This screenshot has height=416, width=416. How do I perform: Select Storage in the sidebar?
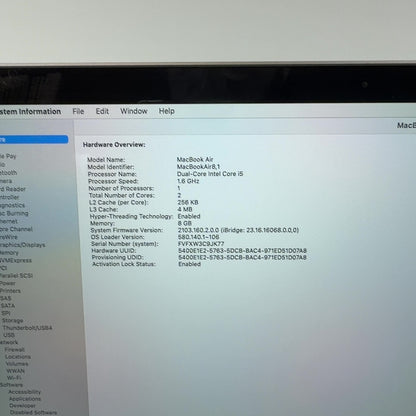click(13, 321)
